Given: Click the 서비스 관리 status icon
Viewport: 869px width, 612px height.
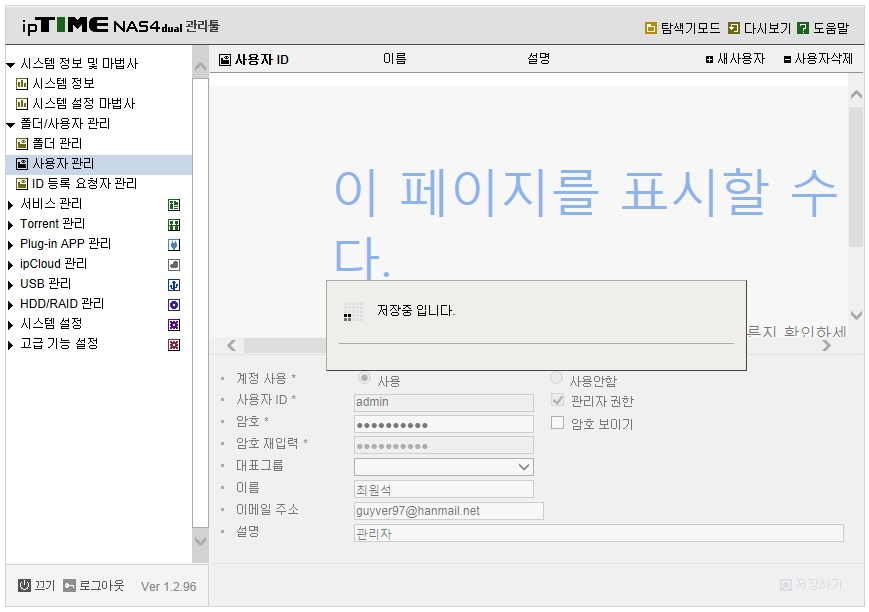Looking at the screenshot, I should click(174, 205).
